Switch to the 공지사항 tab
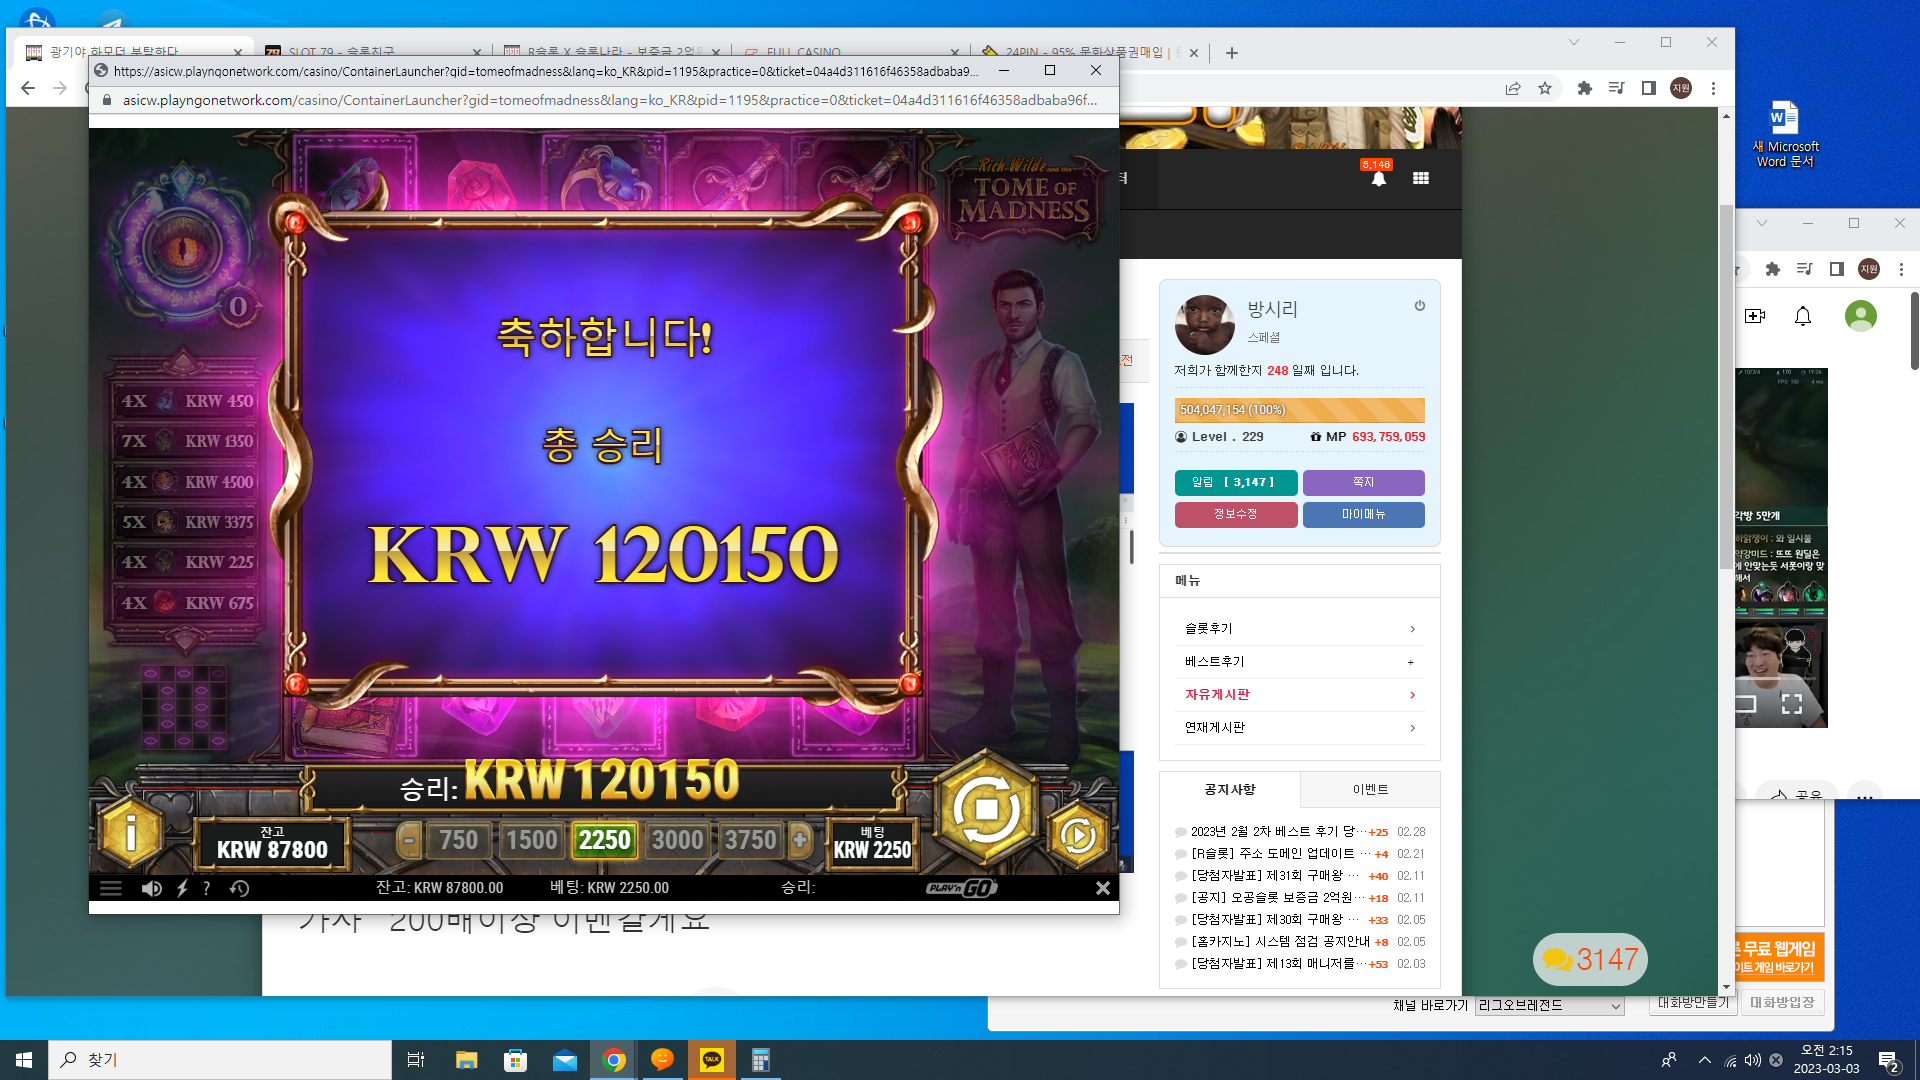Screen dimensions: 1920x1080 pyautogui.click(x=1230, y=789)
